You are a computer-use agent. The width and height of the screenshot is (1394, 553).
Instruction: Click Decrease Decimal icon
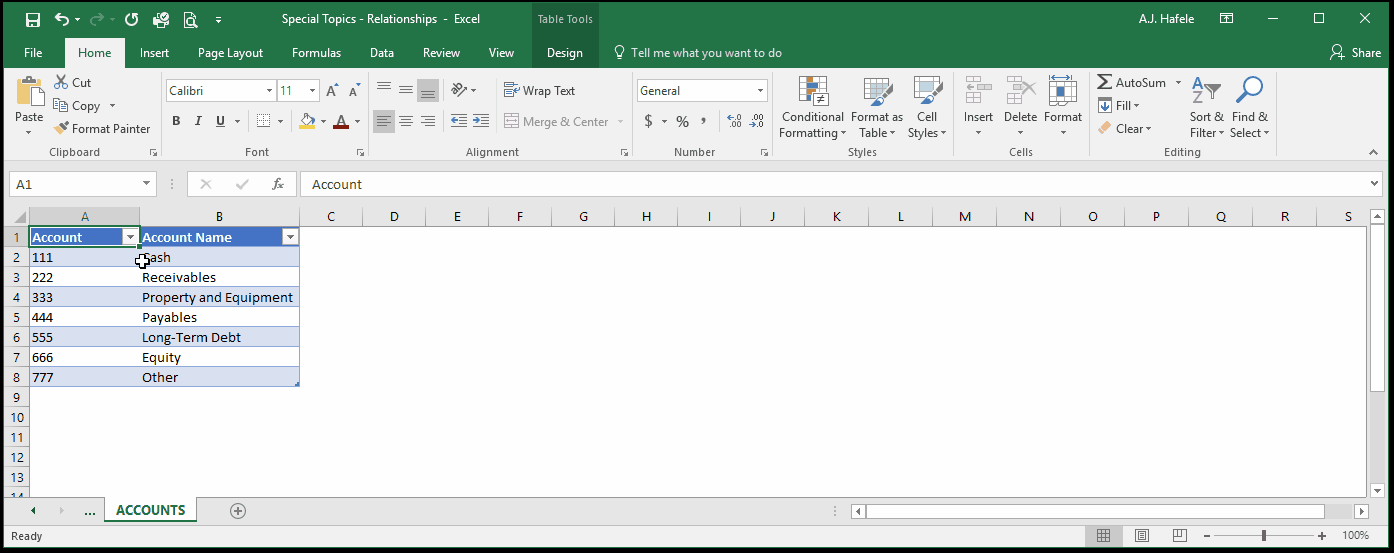(x=758, y=121)
